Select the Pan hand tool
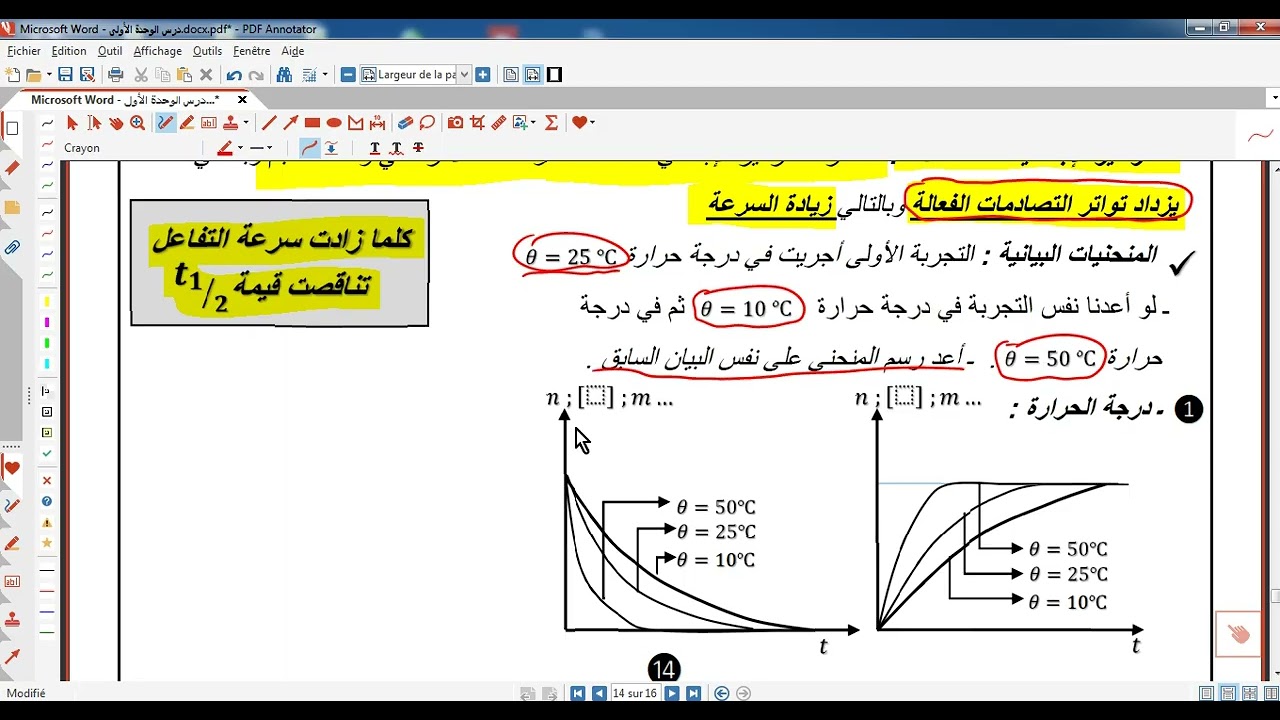Viewport: 1280px width, 720px height. tap(116, 123)
